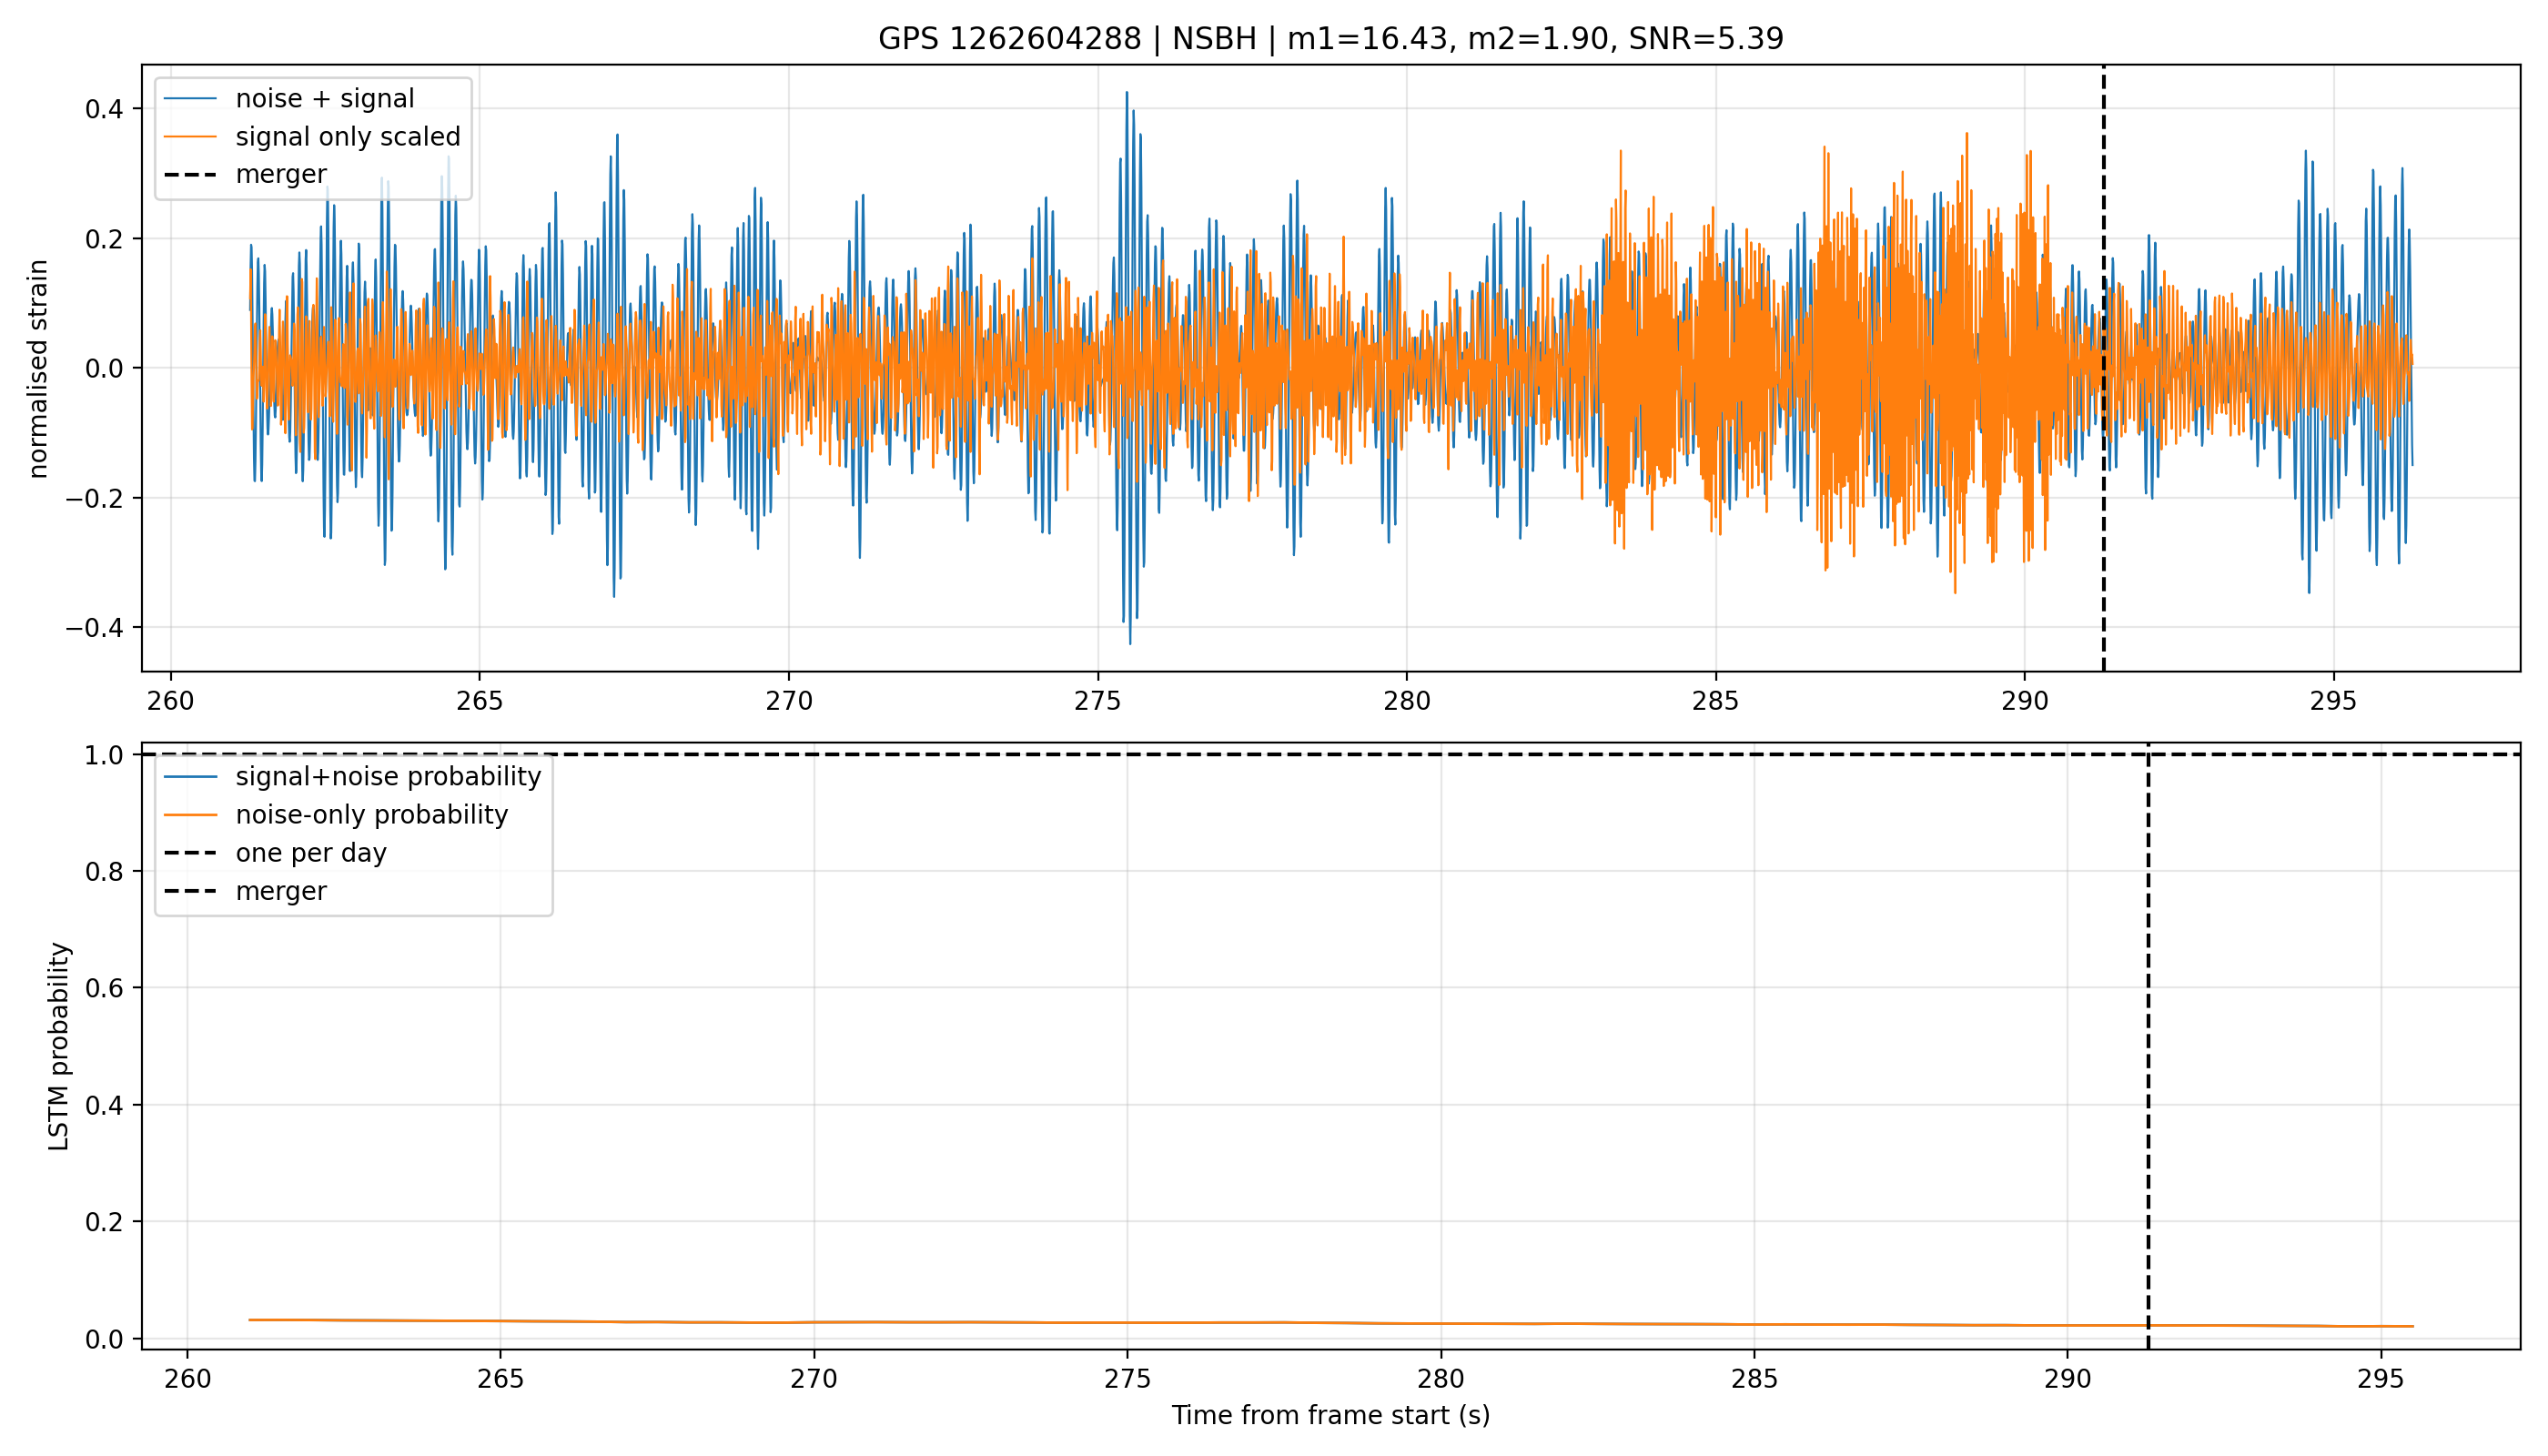Click the 275 tick label on top x-axis
The height and width of the screenshot is (1456, 2548).
coord(1098,701)
